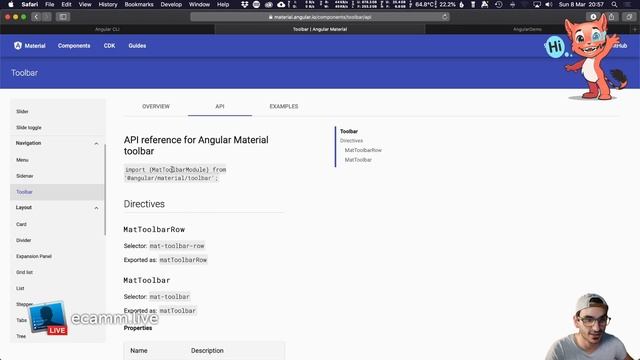640x360 pixels.
Task: Open the Develop menu
Action: tap(171, 4)
